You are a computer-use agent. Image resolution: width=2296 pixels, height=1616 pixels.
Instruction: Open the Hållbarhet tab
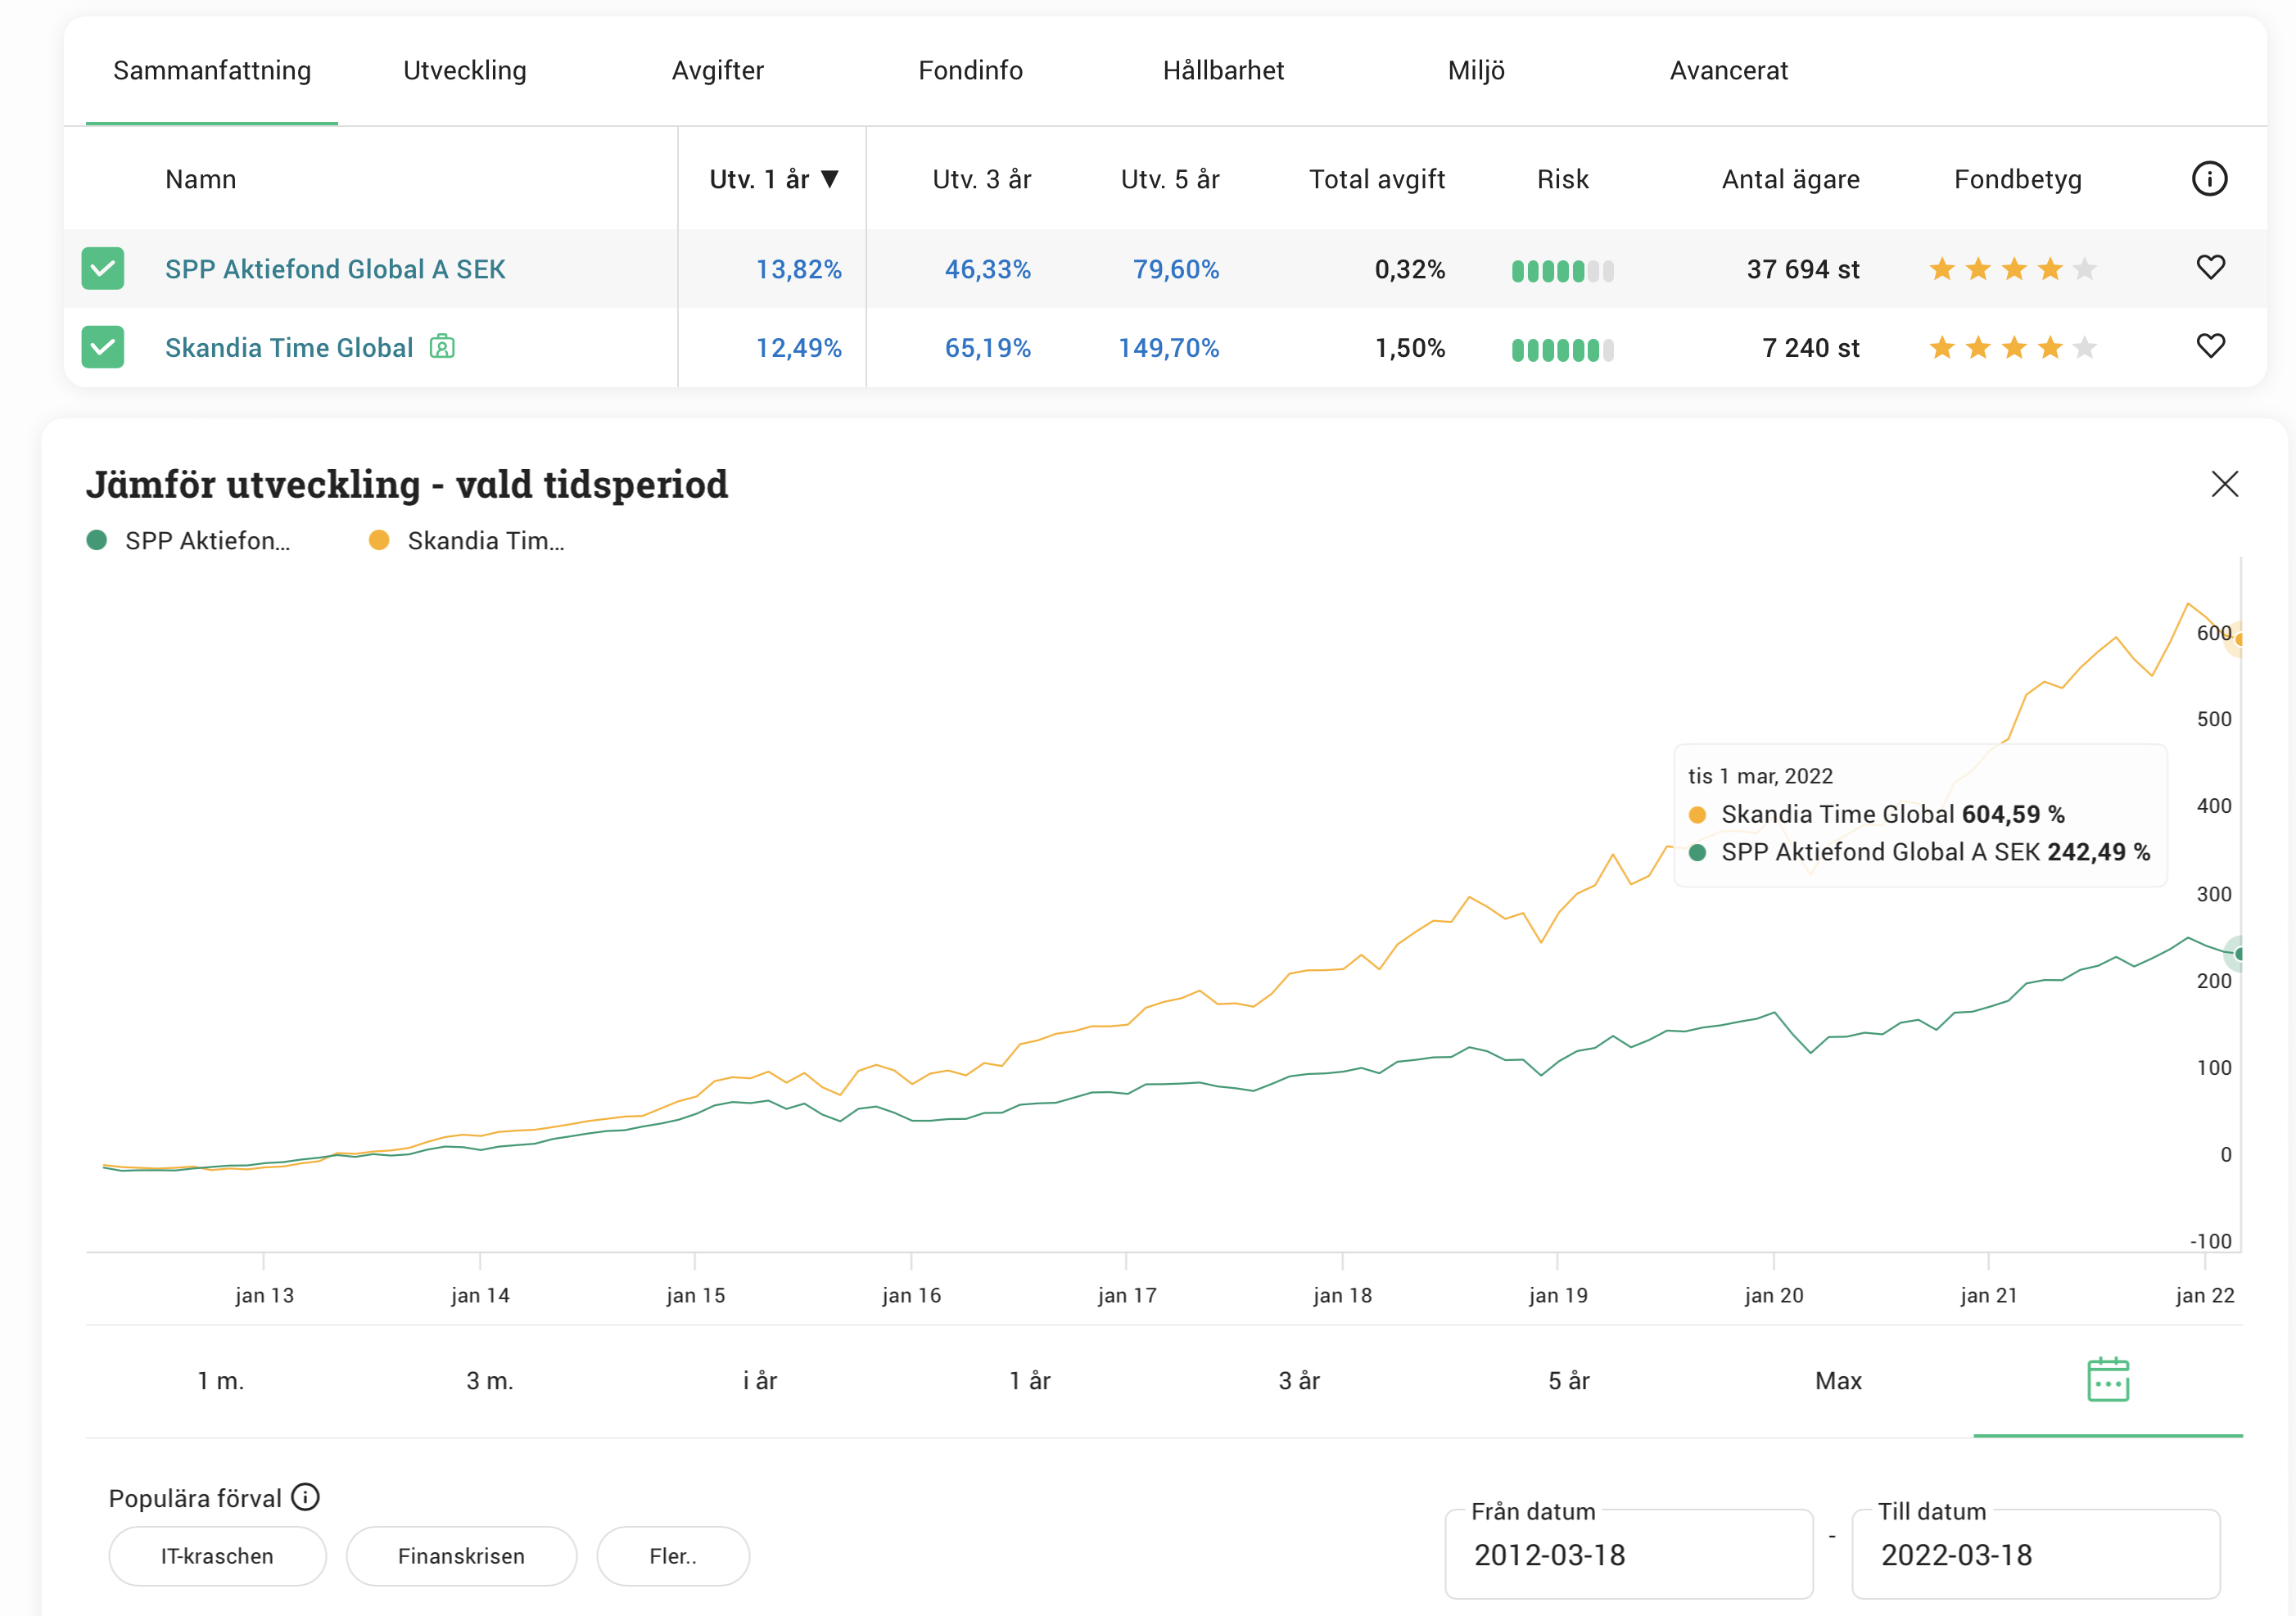point(1222,71)
